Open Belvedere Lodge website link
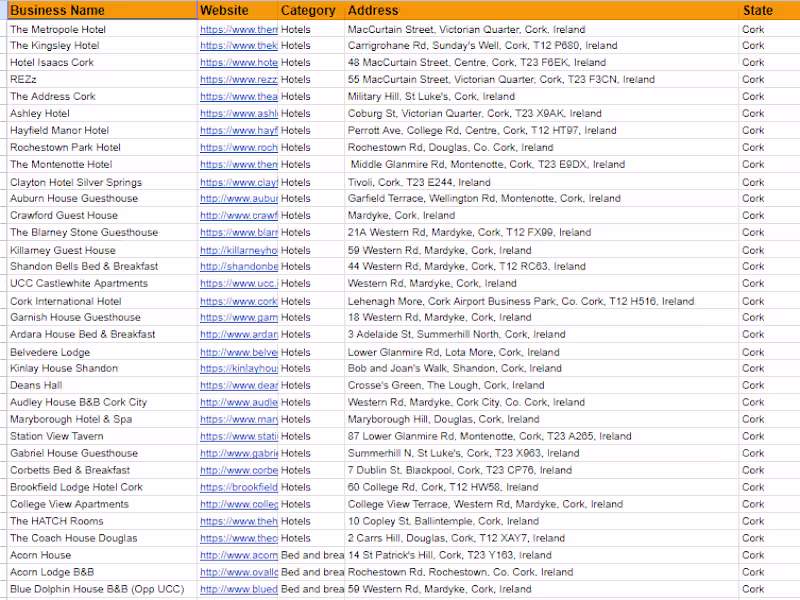The height and width of the screenshot is (600, 800). [x=239, y=353]
